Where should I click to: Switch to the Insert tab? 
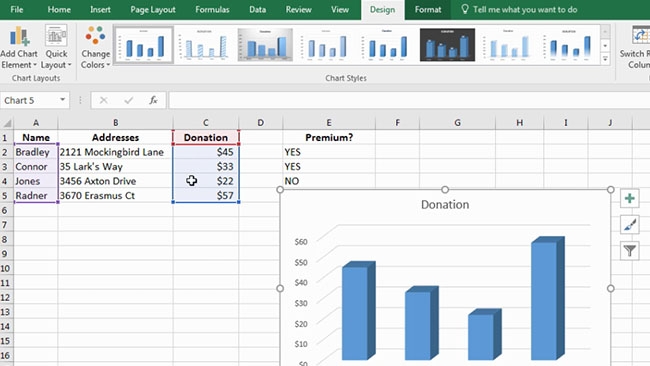pos(100,10)
